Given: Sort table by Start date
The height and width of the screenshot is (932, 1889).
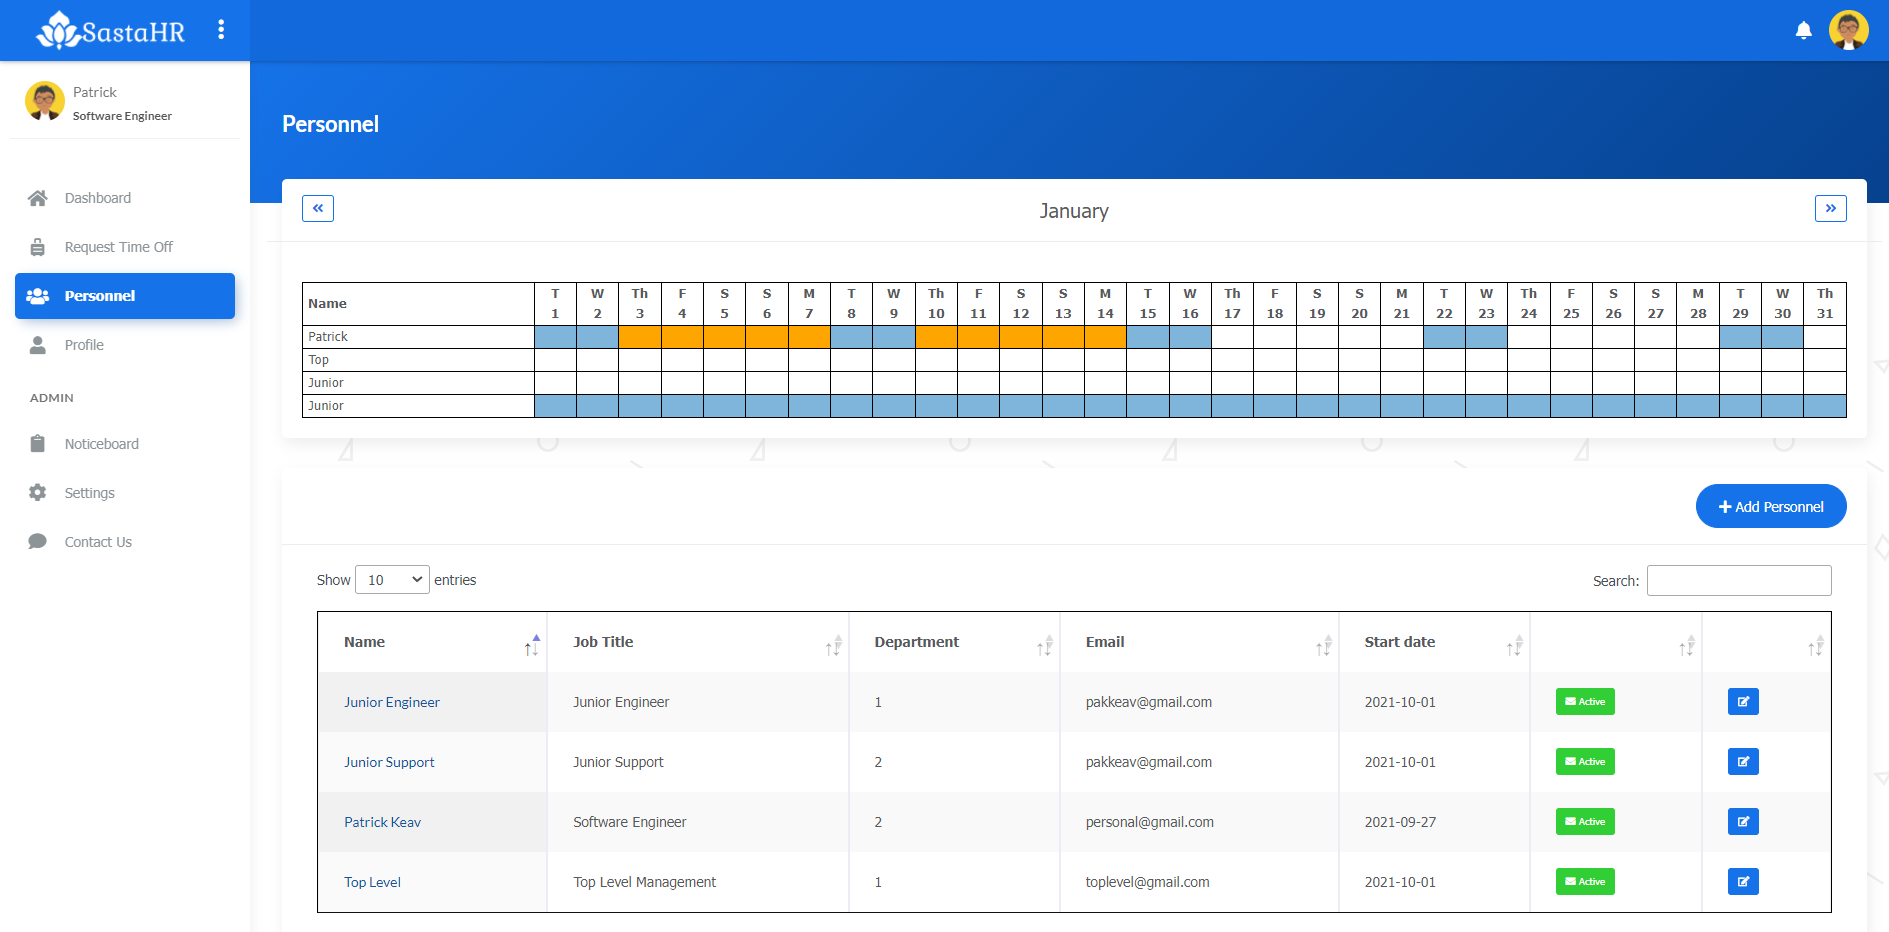Looking at the screenshot, I should coord(1434,642).
